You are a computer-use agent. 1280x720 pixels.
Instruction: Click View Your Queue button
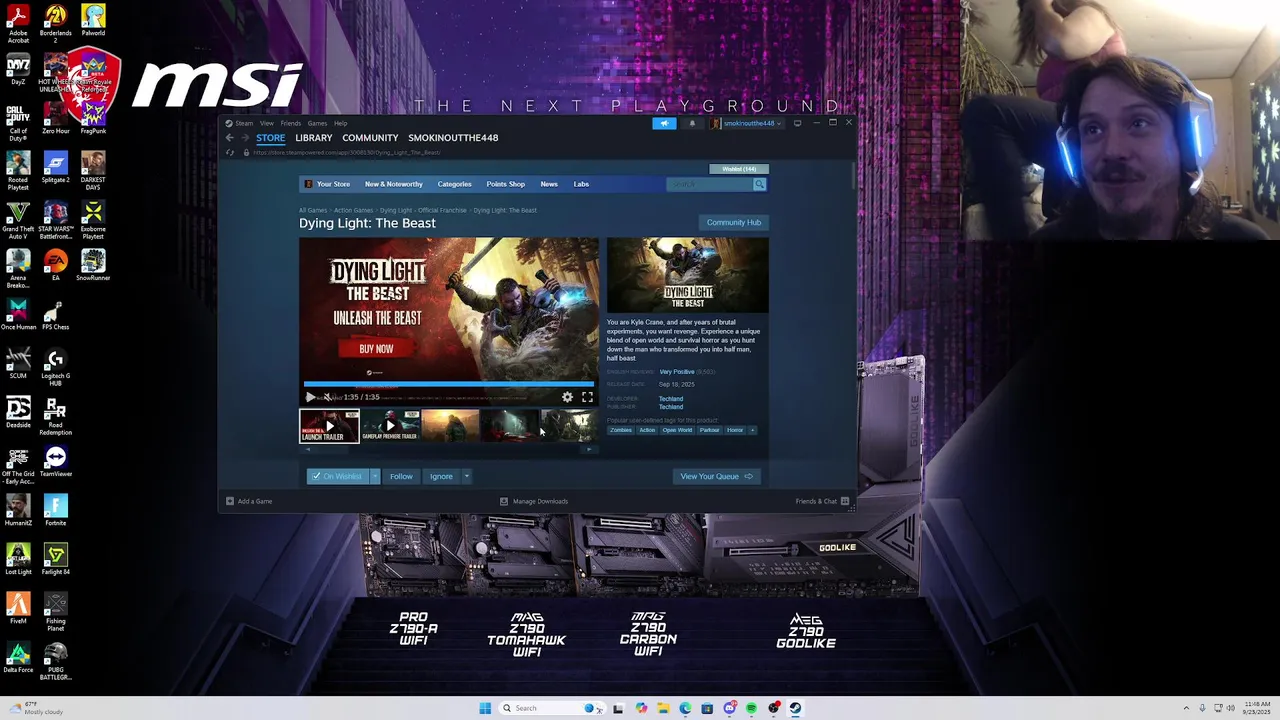click(x=716, y=476)
